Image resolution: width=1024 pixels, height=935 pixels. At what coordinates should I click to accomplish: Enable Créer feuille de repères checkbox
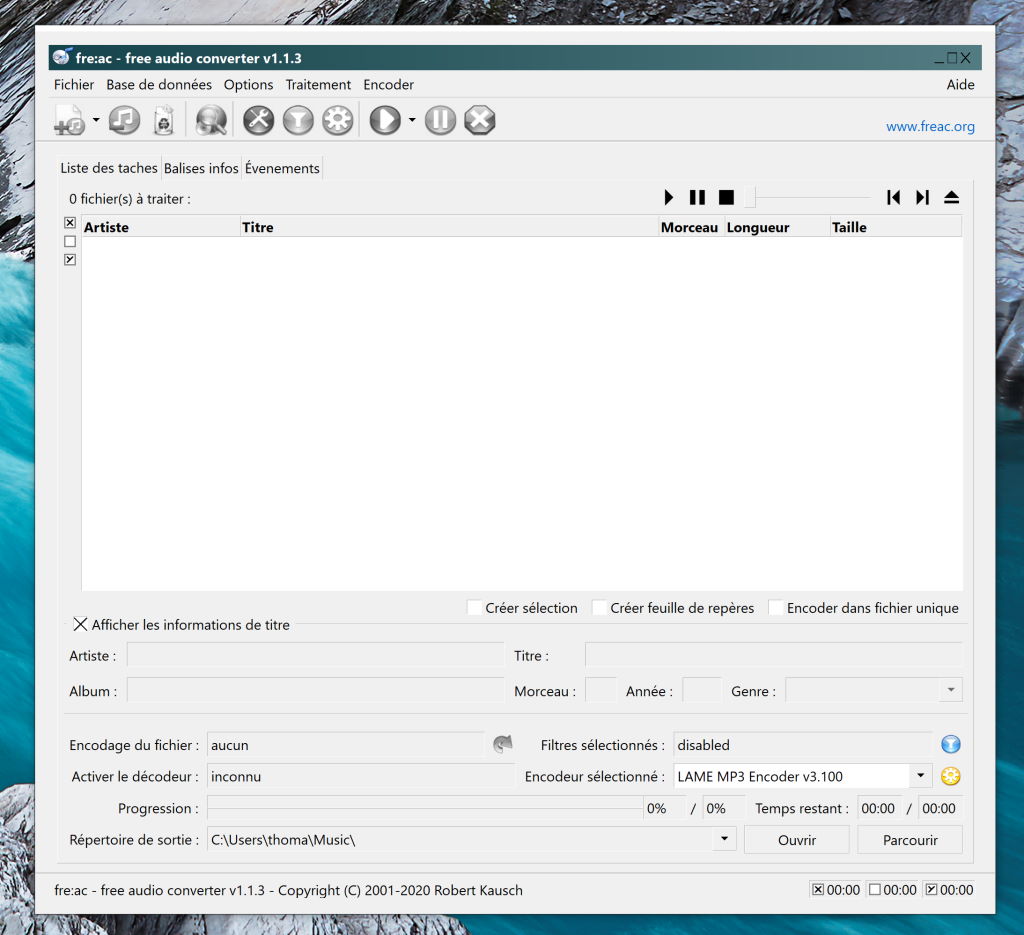click(600, 608)
